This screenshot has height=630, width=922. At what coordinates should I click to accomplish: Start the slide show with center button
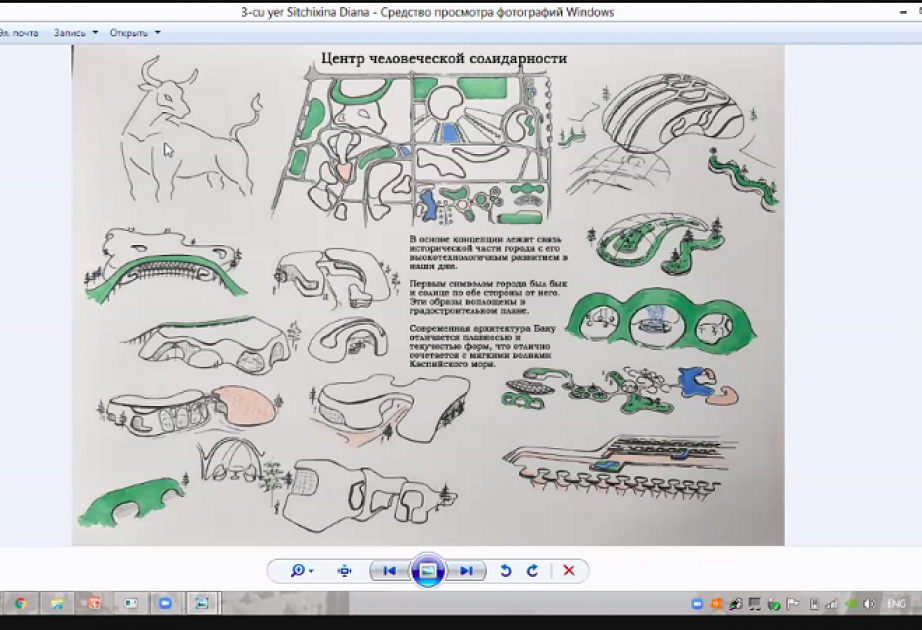pos(427,570)
